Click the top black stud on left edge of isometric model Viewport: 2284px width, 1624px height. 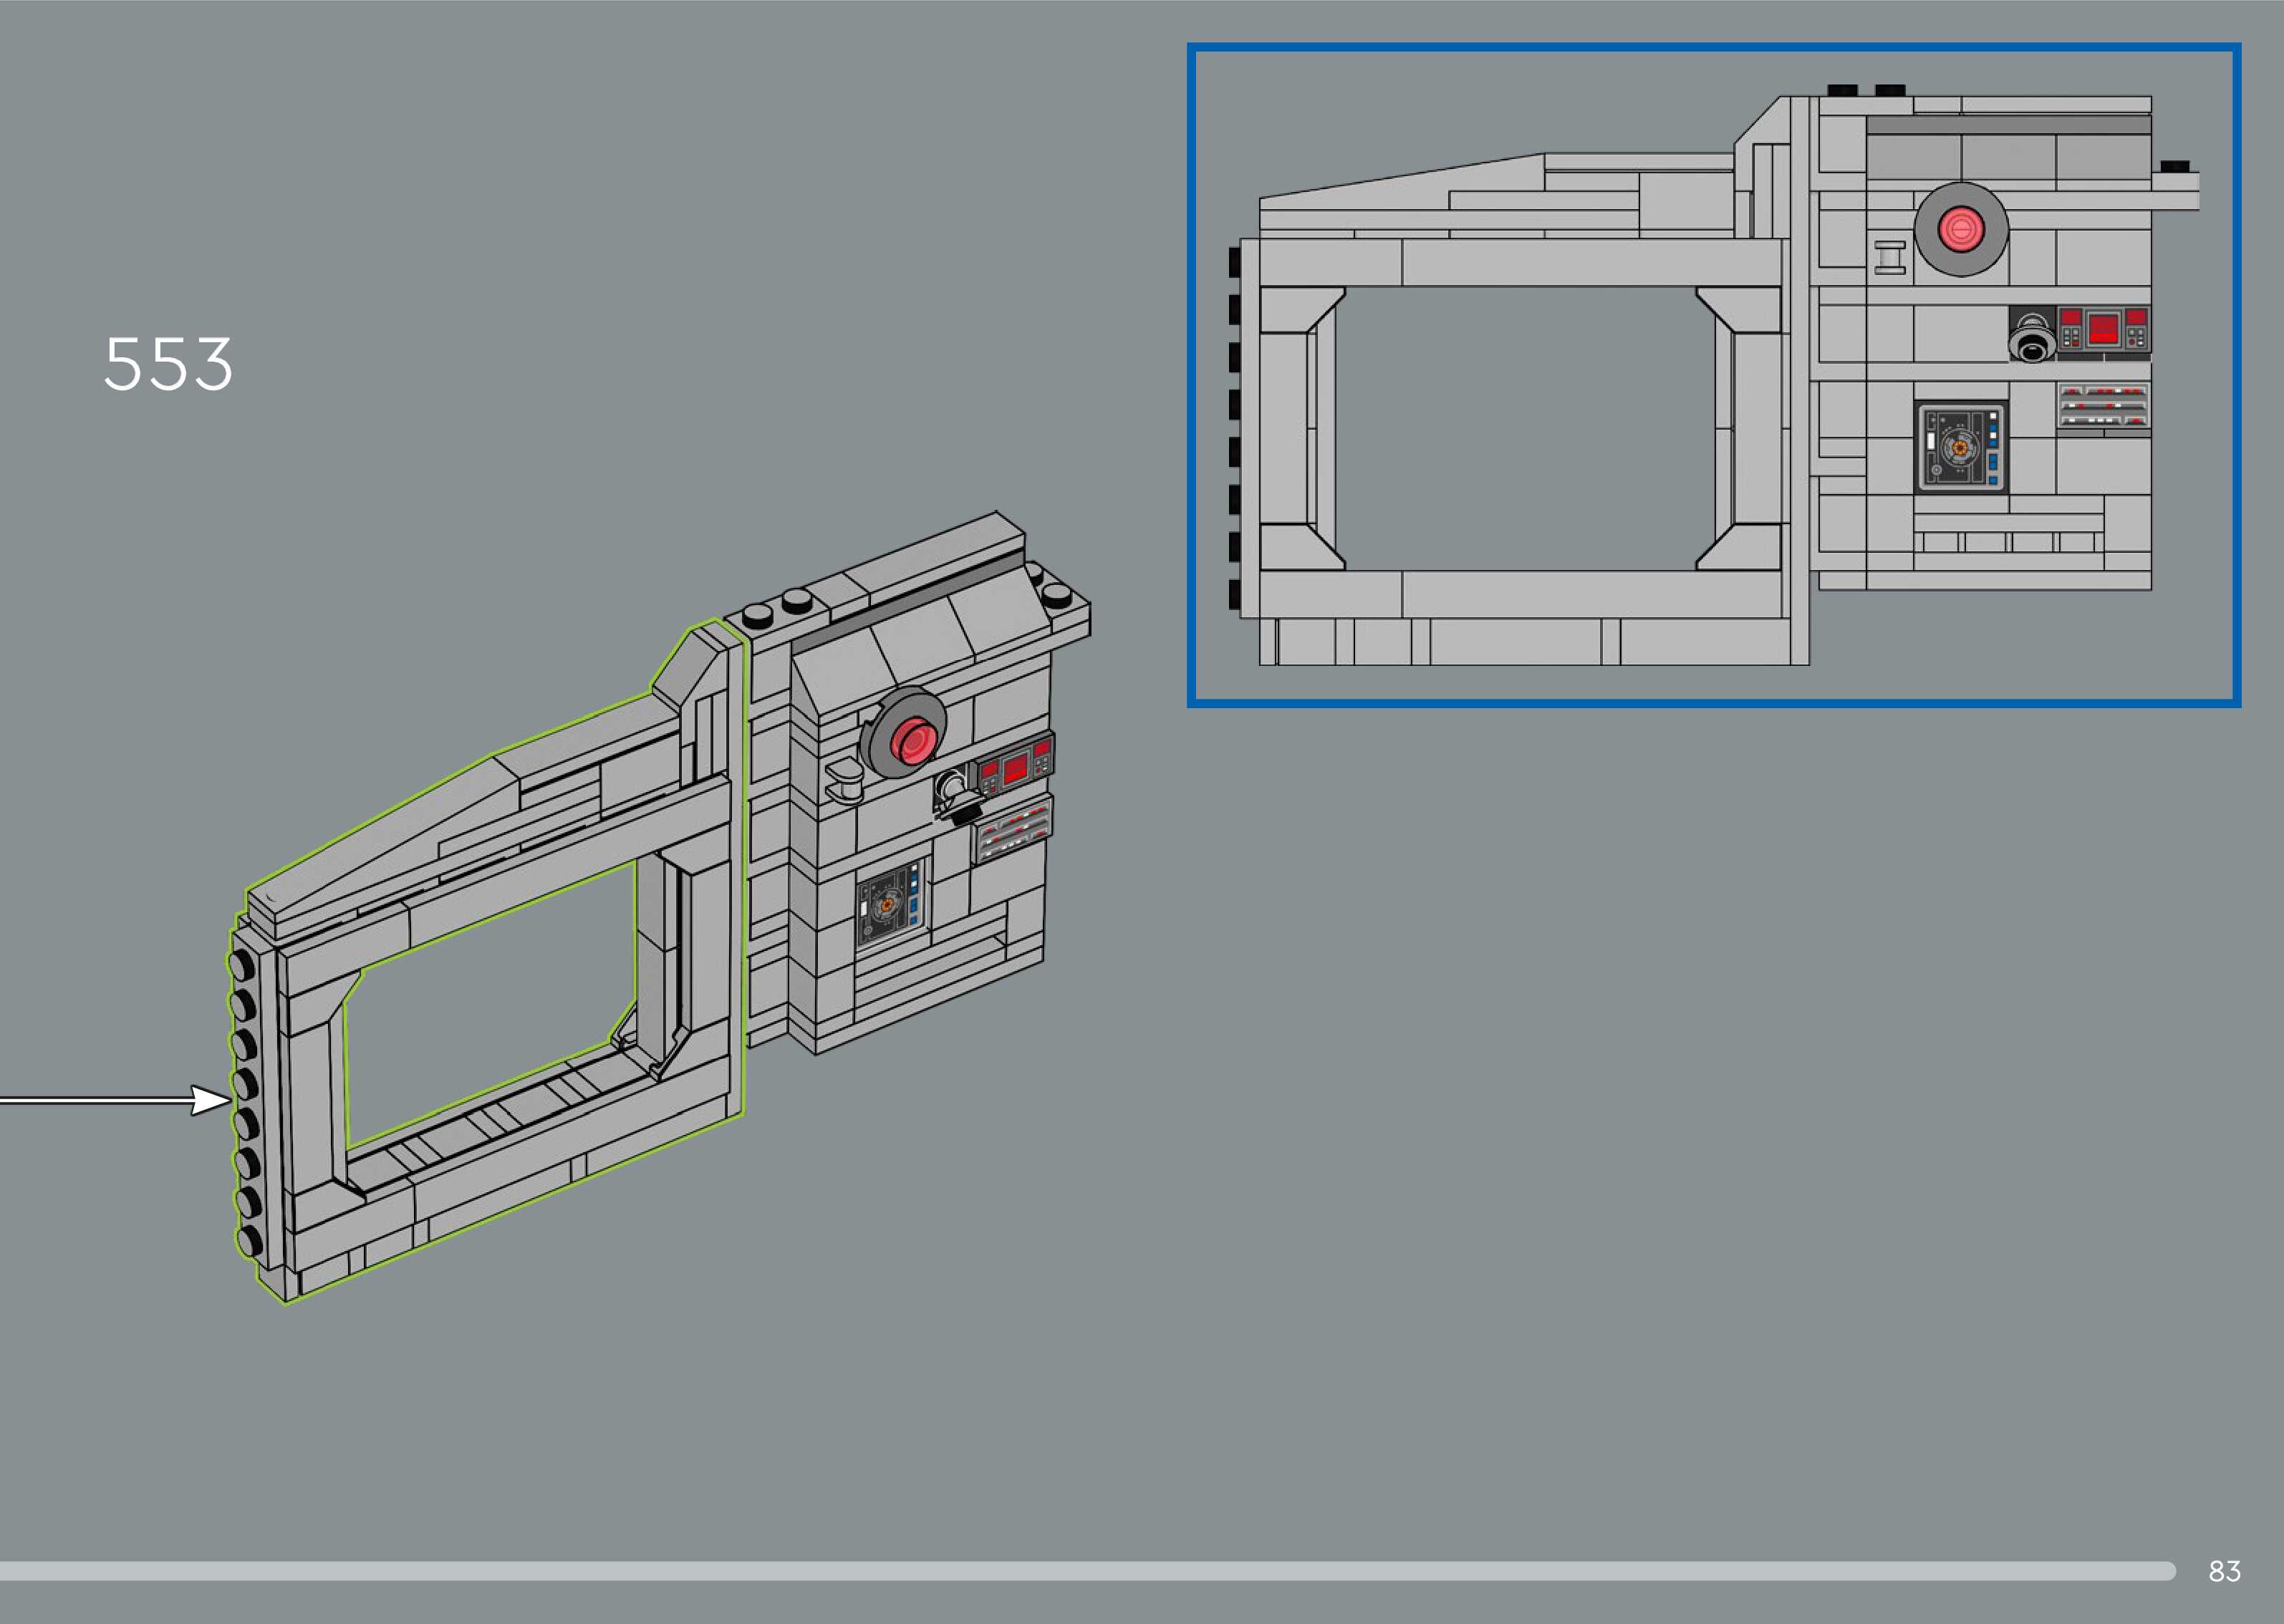pyautogui.click(x=241, y=965)
